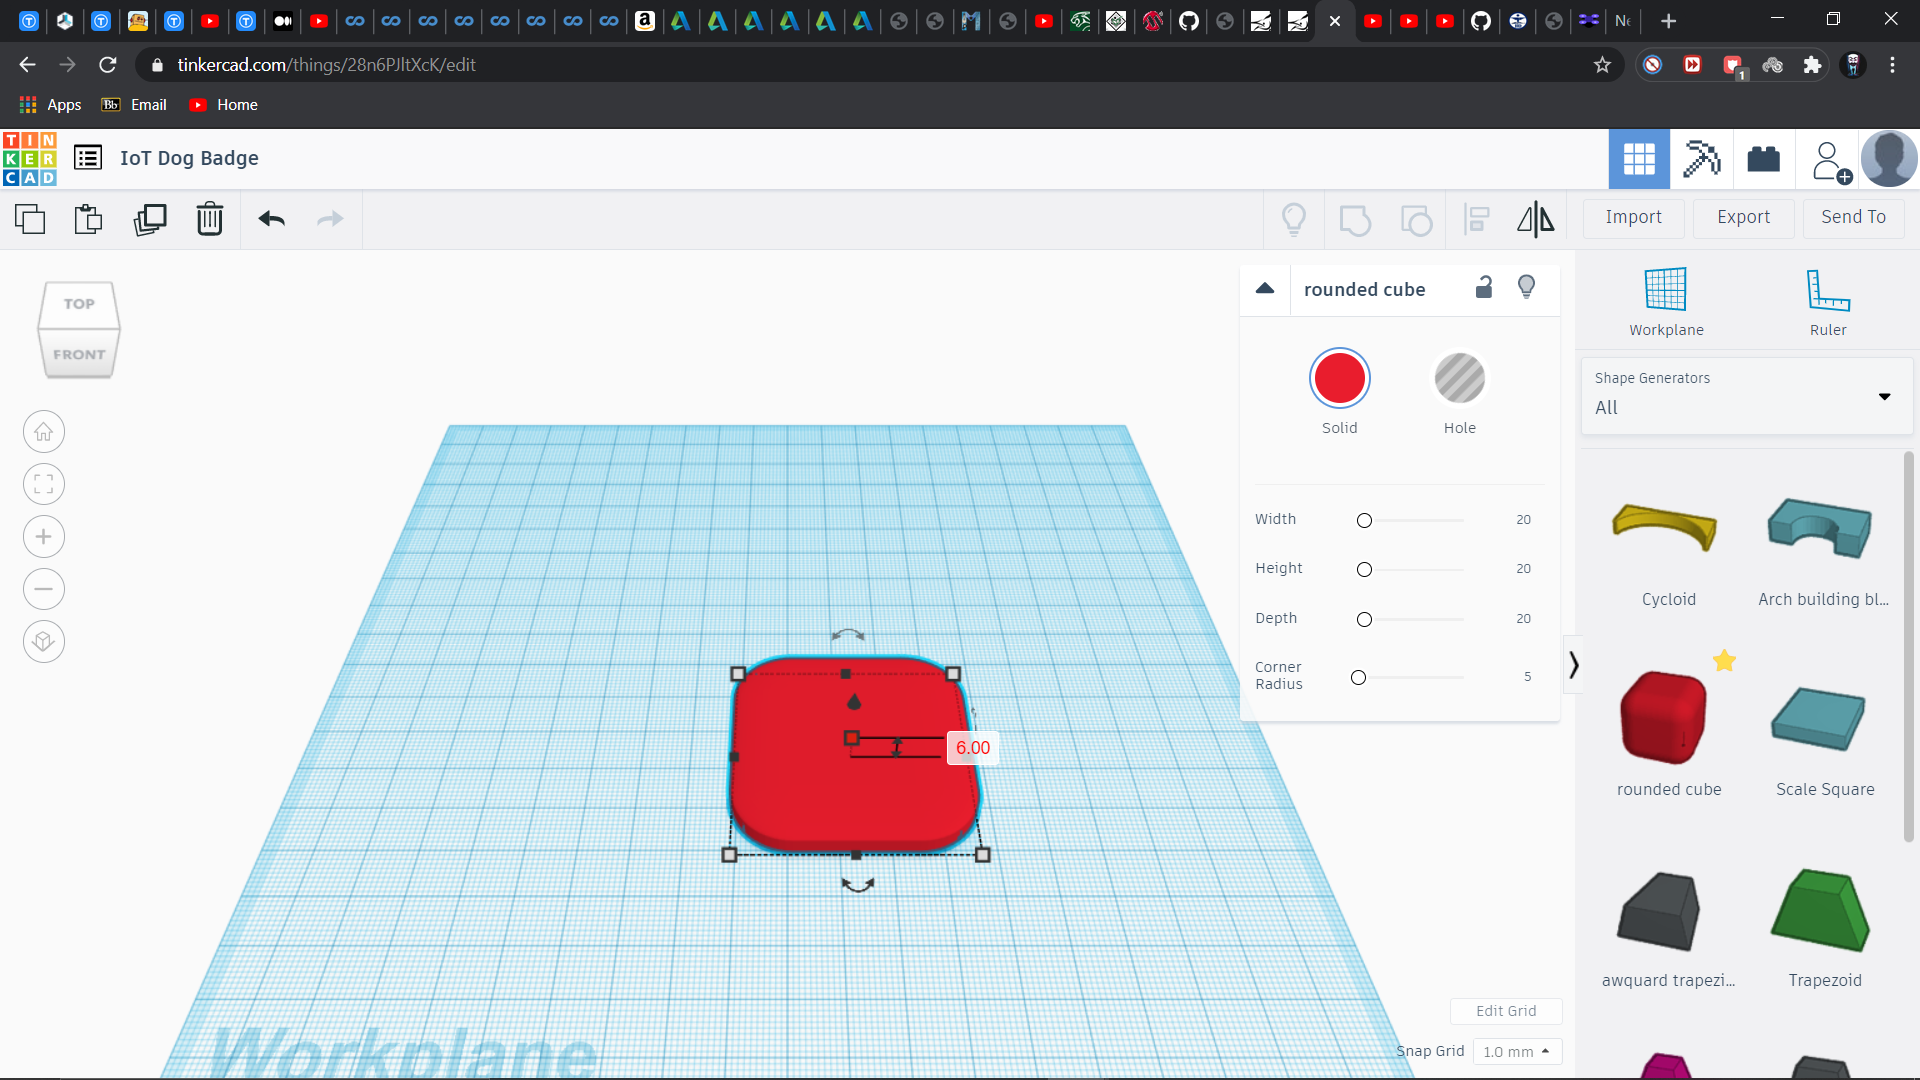Image resolution: width=1920 pixels, height=1080 pixels.
Task: Toggle visibility of rounded cube with lightbulb
Action: (x=1526, y=287)
